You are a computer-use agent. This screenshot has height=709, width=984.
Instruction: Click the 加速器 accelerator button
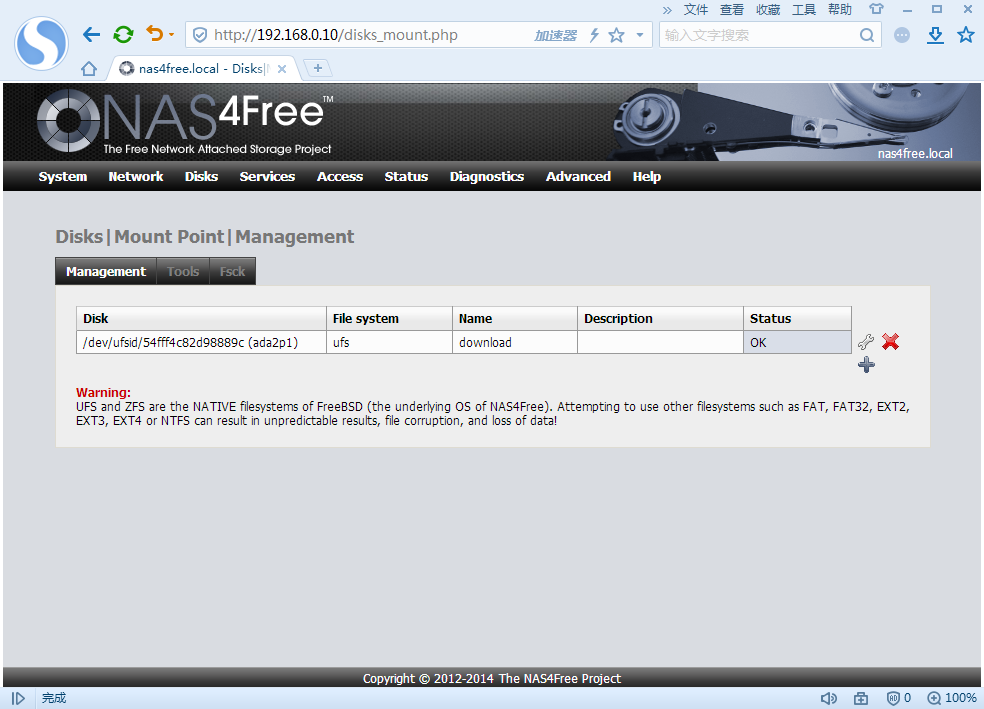(555, 36)
